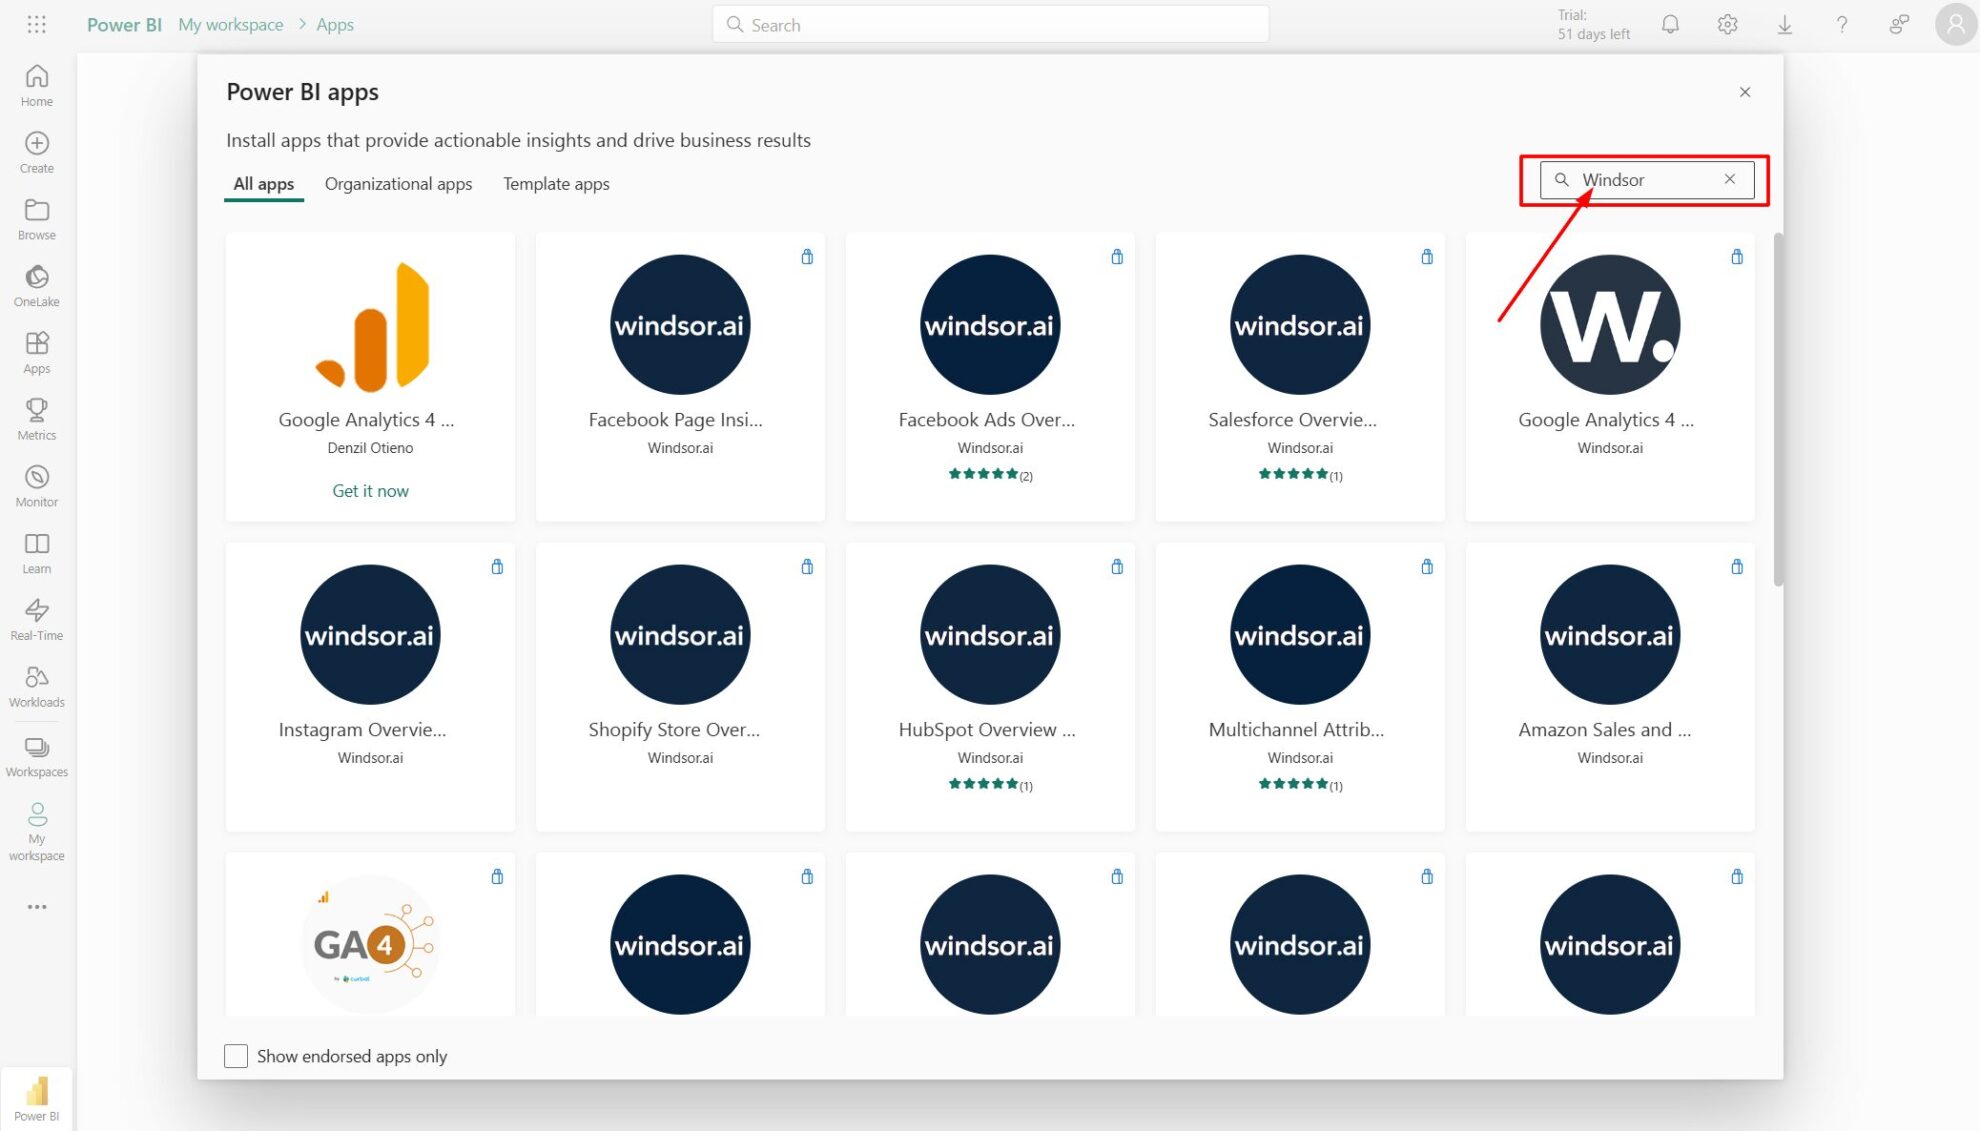Open Multichannel Attribution app card
1980x1131 pixels.
(x=1300, y=687)
